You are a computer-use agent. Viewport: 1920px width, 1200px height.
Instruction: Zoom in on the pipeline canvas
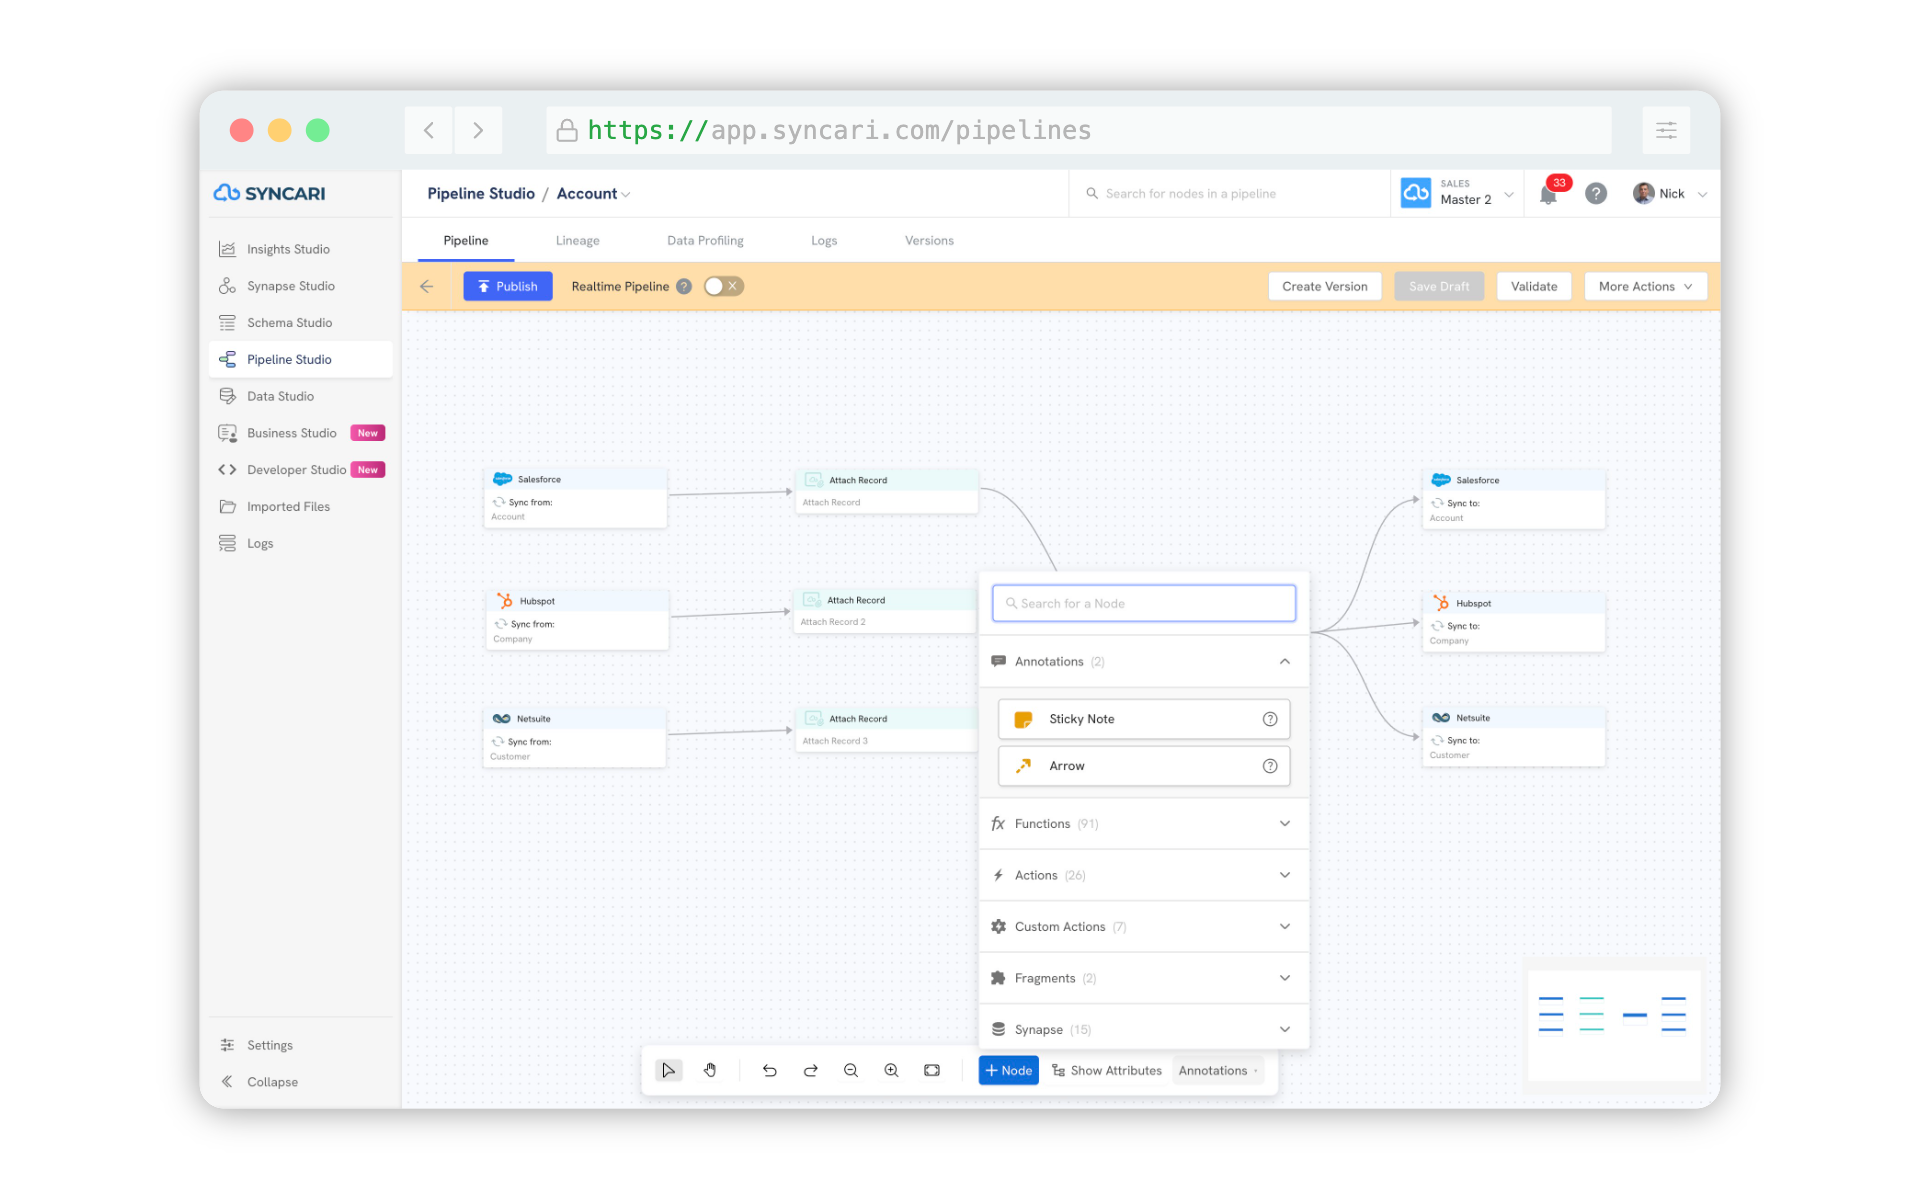(x=891, y=1070)
